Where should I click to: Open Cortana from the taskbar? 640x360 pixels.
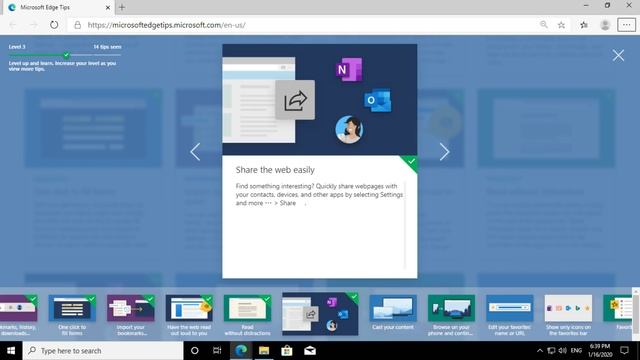click(195, 351)
